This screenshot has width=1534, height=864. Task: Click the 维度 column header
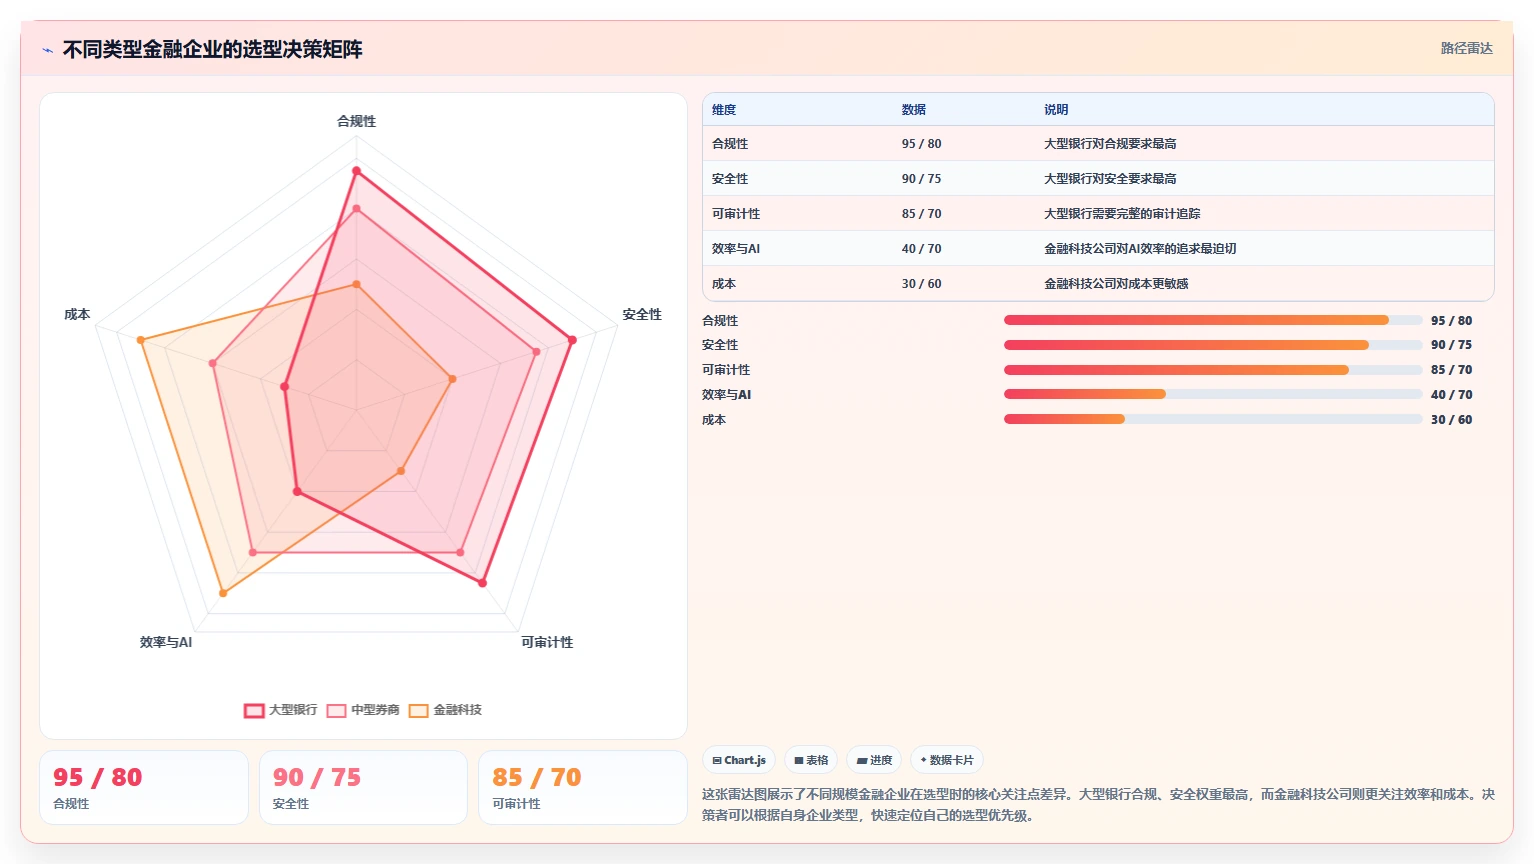724,110
